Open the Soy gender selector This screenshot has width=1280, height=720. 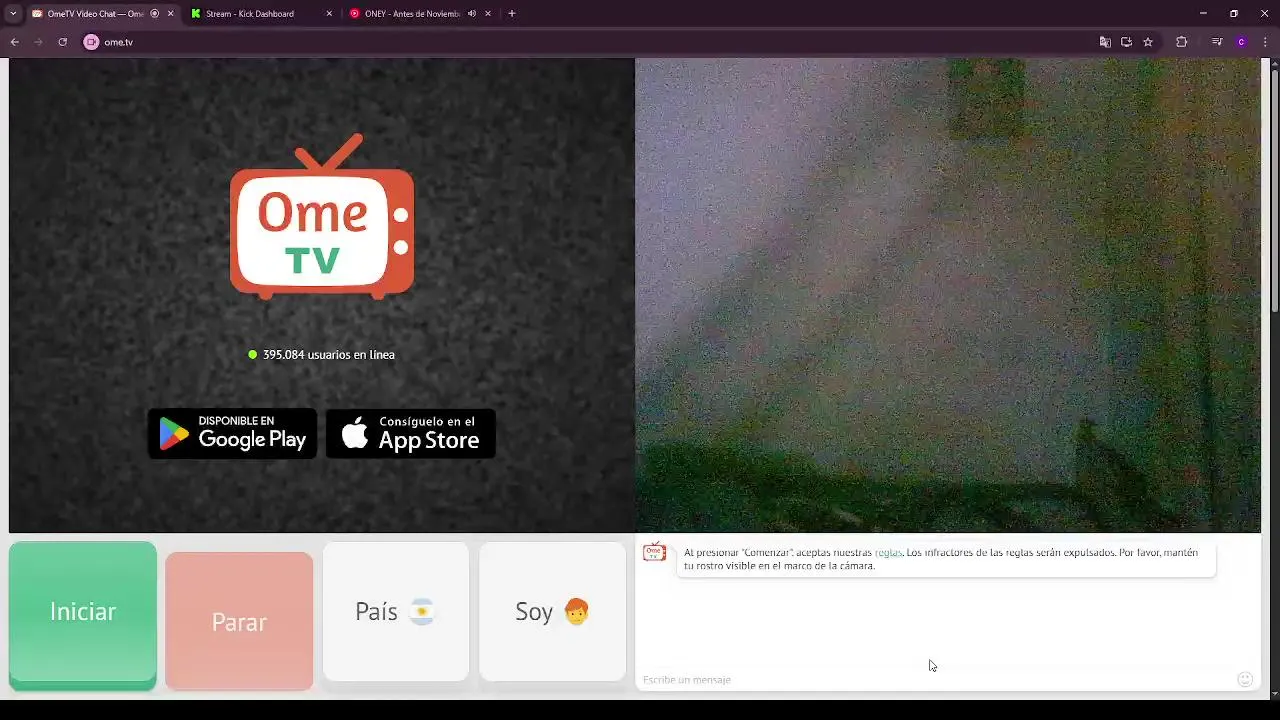pos(552,612)
